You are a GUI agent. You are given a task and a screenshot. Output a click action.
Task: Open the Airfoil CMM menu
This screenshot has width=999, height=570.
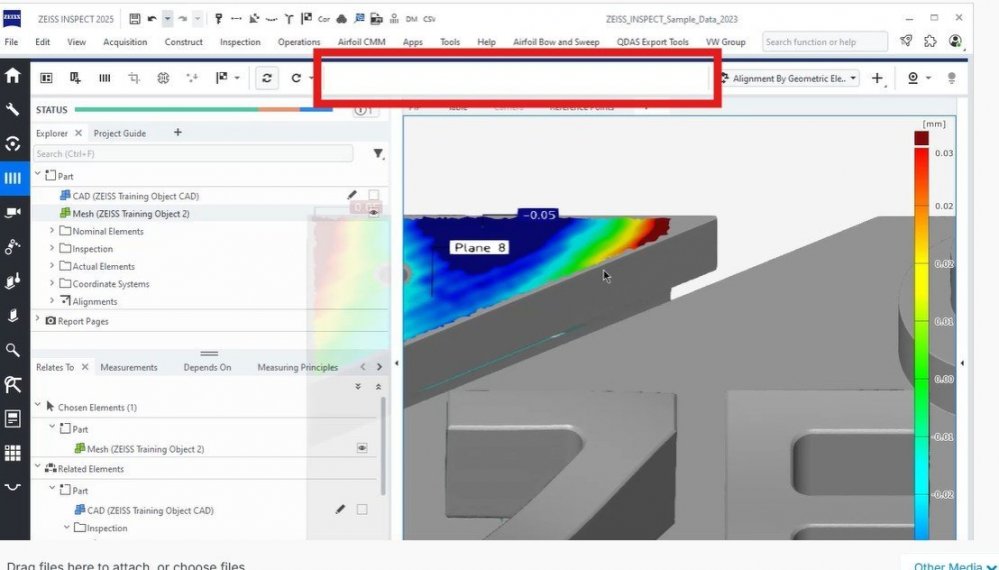[x=361, y=42]
